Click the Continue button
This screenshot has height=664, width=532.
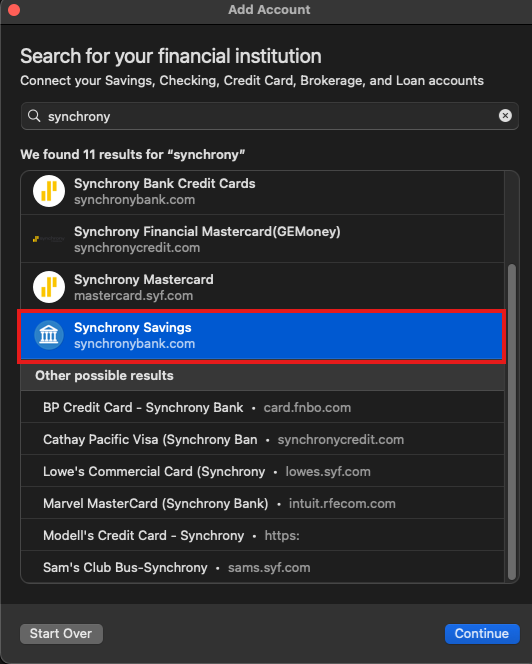tap(482, 634)
